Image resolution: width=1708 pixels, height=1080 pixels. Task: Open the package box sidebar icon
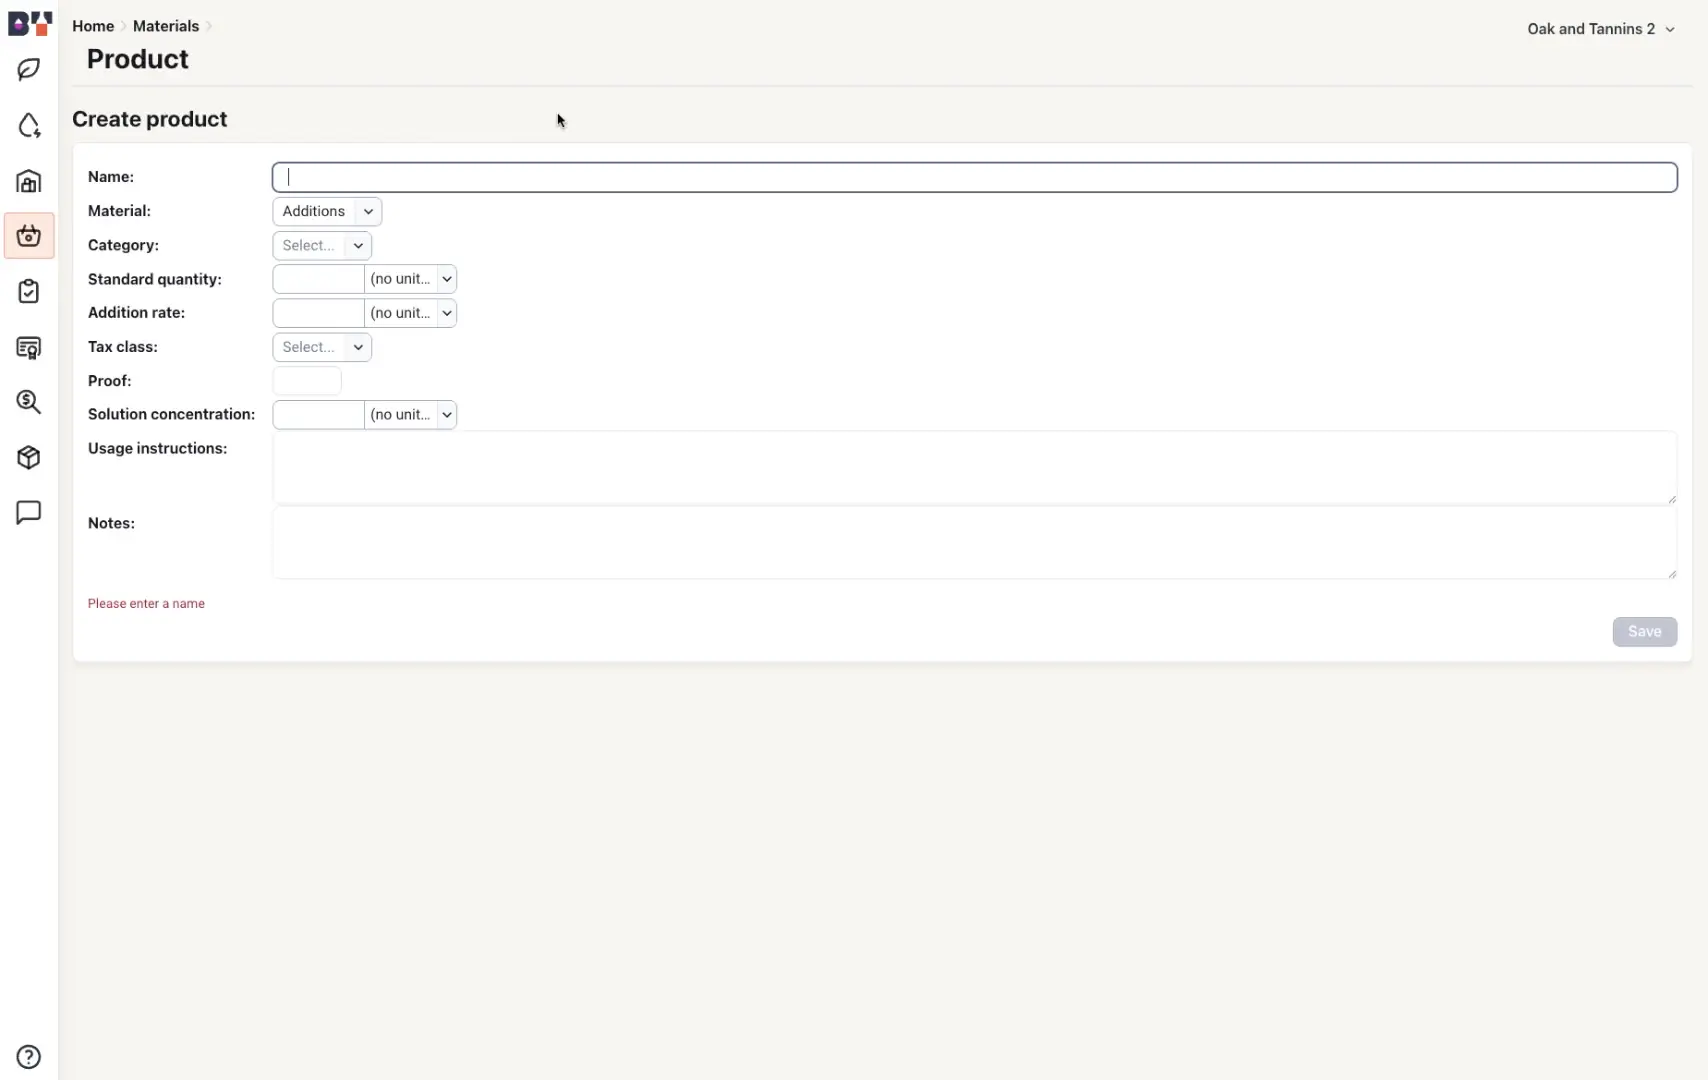pos(29,457)
